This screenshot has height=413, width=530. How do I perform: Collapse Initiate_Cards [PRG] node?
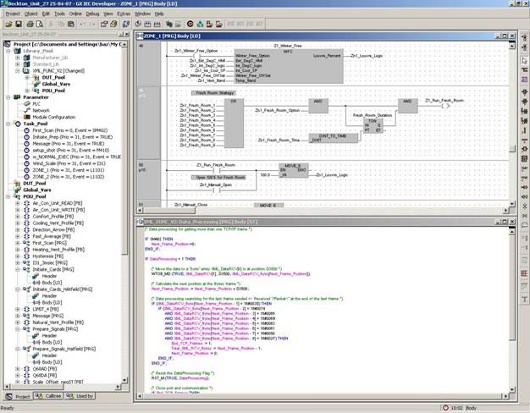pos(18,269)
